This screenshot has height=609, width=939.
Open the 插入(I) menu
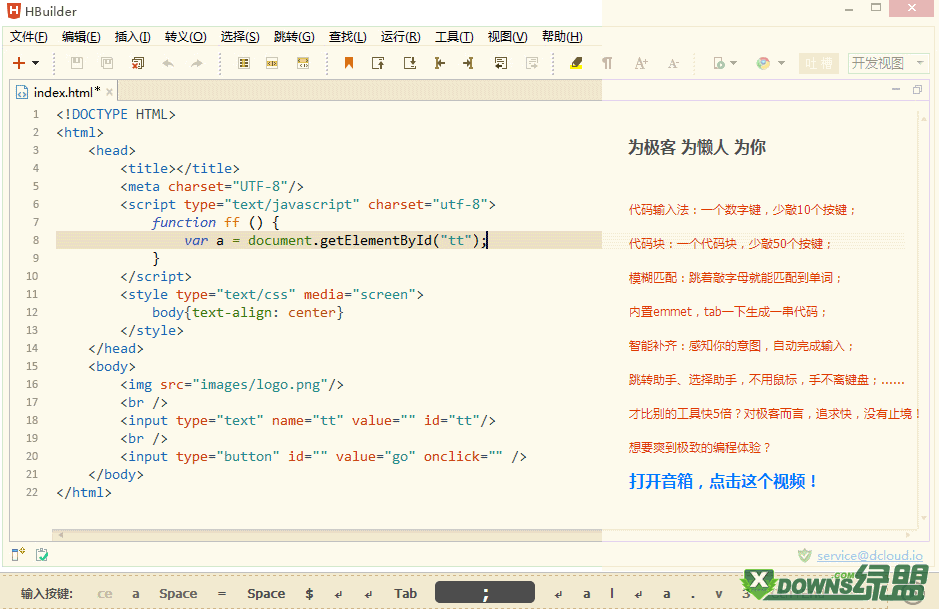[x=132, y=37]
